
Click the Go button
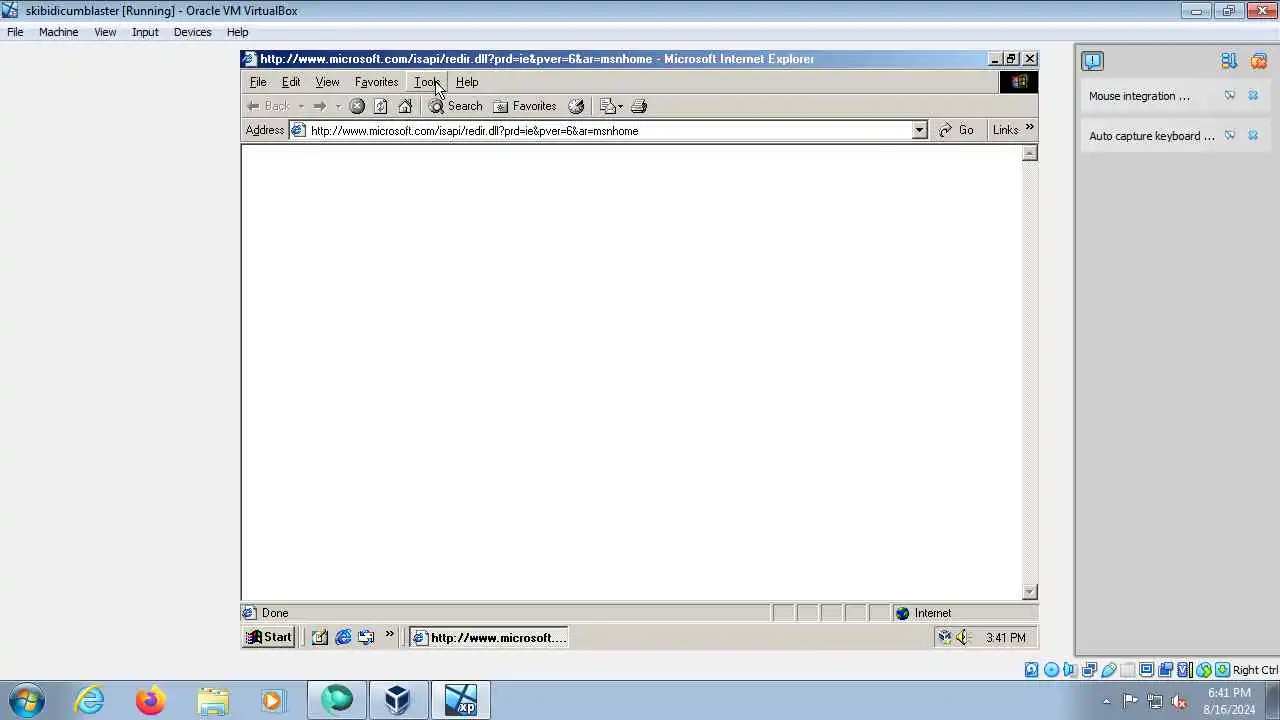(956, 130)
